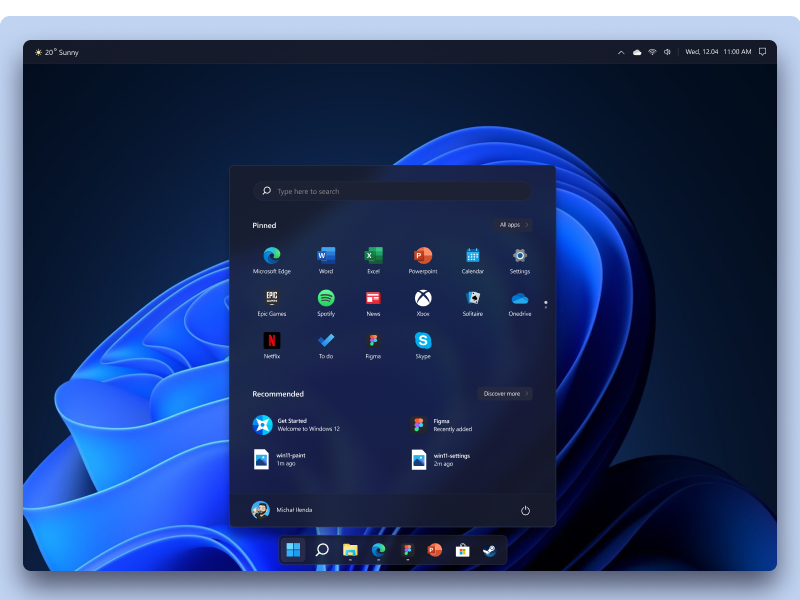Launch Netflix from the Start menu
The height and width of the screenshot is (600, 800).
tap(271, 343)
